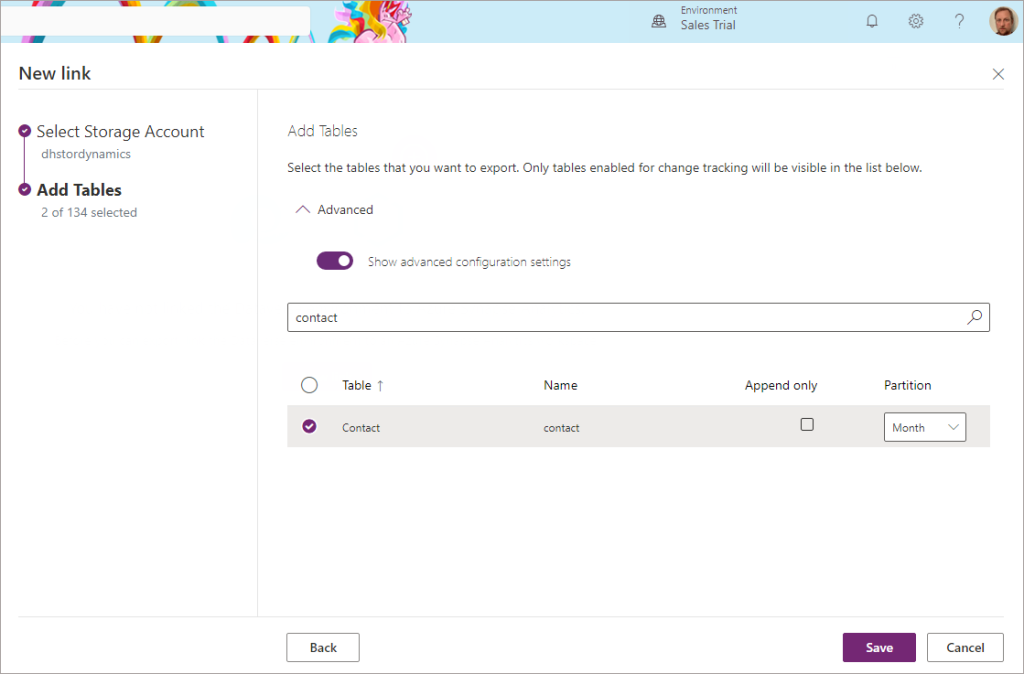This screenshot has width=1024, height=674.
Task: Deselect the Contact table row
Action: tap(310, 426)
